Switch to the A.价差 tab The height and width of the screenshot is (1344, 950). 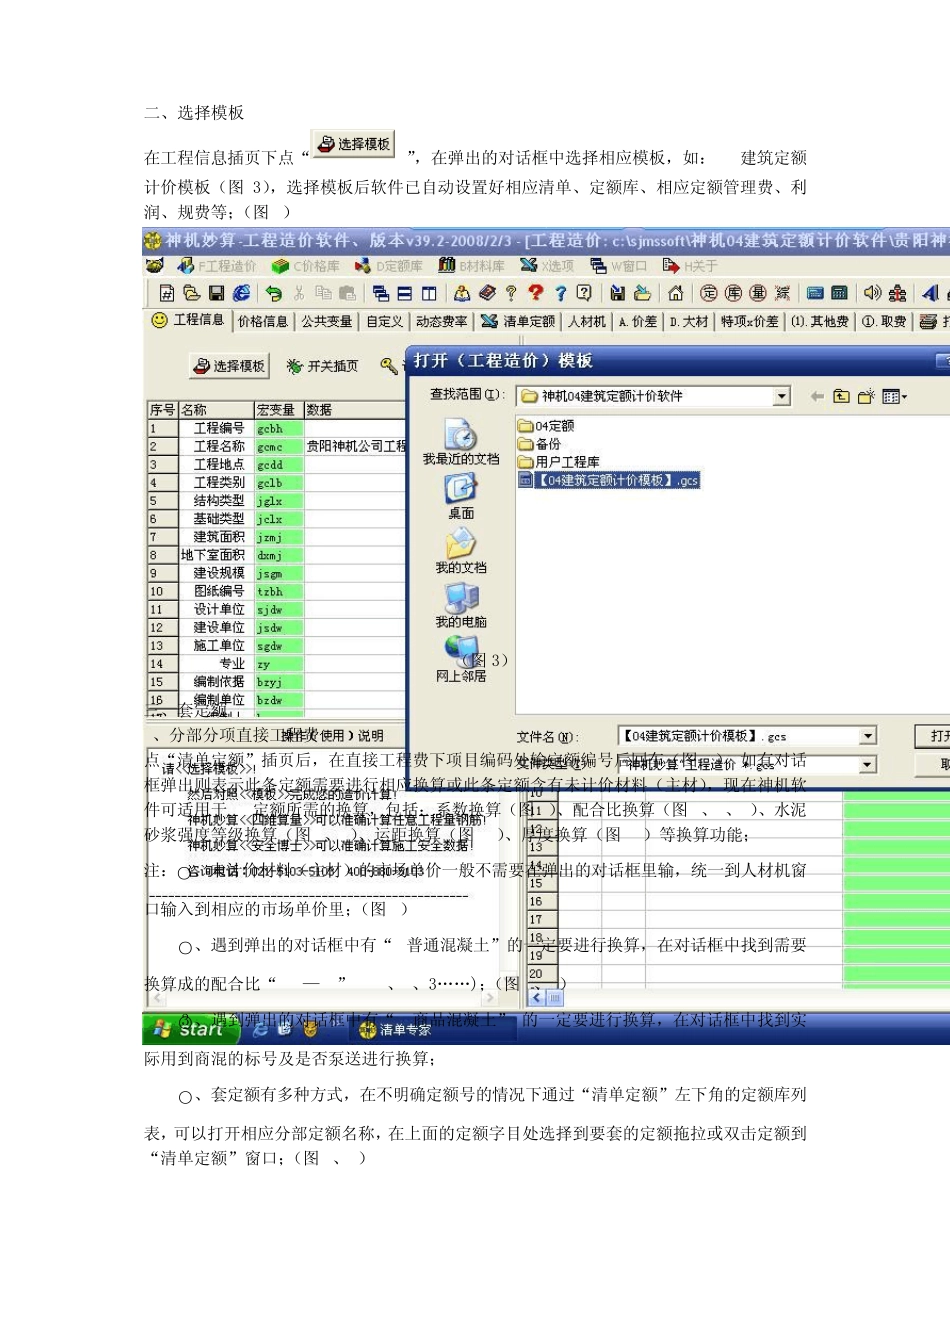pyautogui.click(x=638, y=321)
